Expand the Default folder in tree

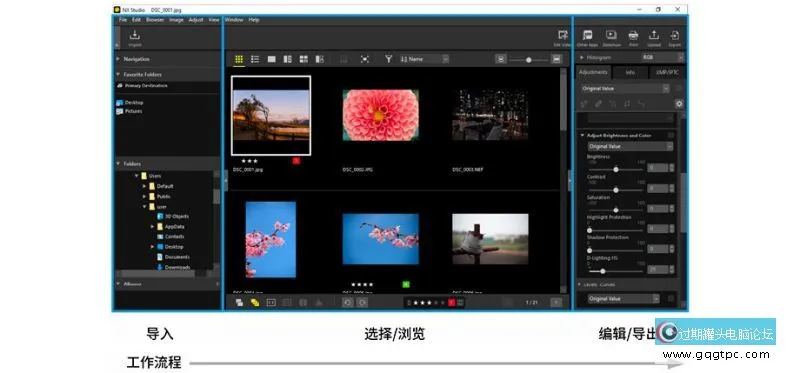pyautogui.click(x=145, y=186)
